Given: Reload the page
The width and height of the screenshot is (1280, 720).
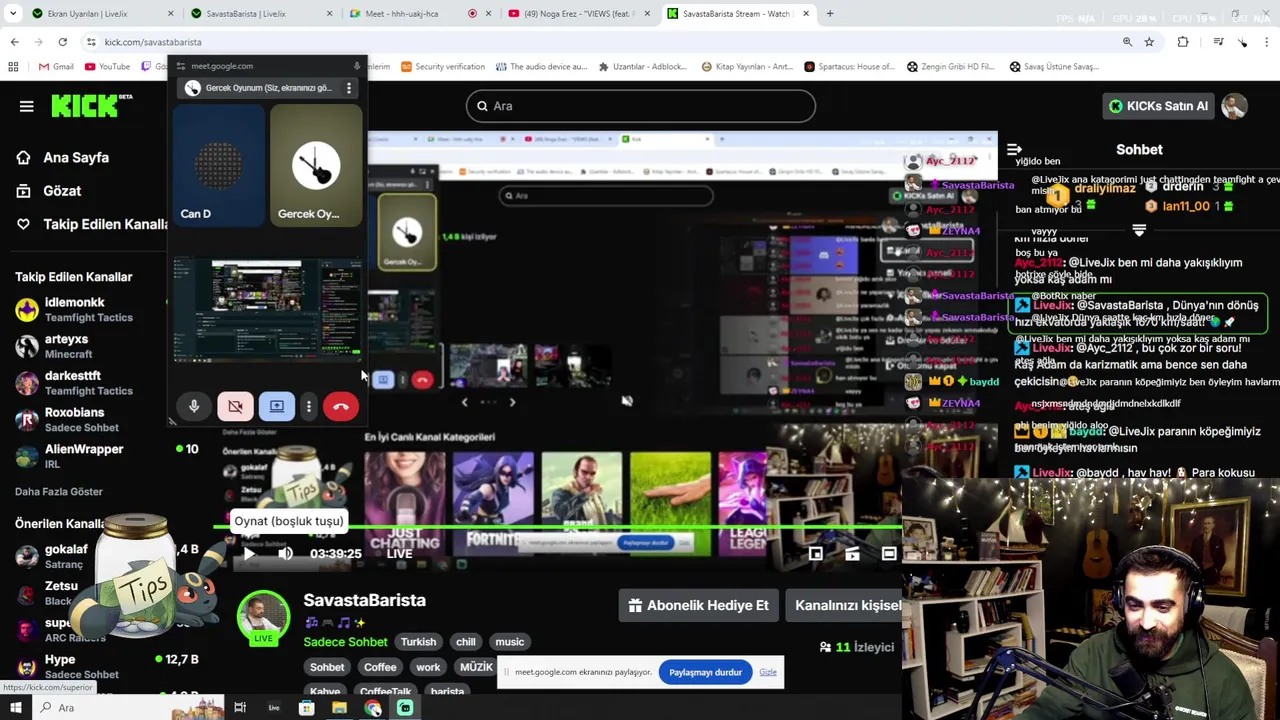Looking at the screenshot, I should click(x=62, y=42).
